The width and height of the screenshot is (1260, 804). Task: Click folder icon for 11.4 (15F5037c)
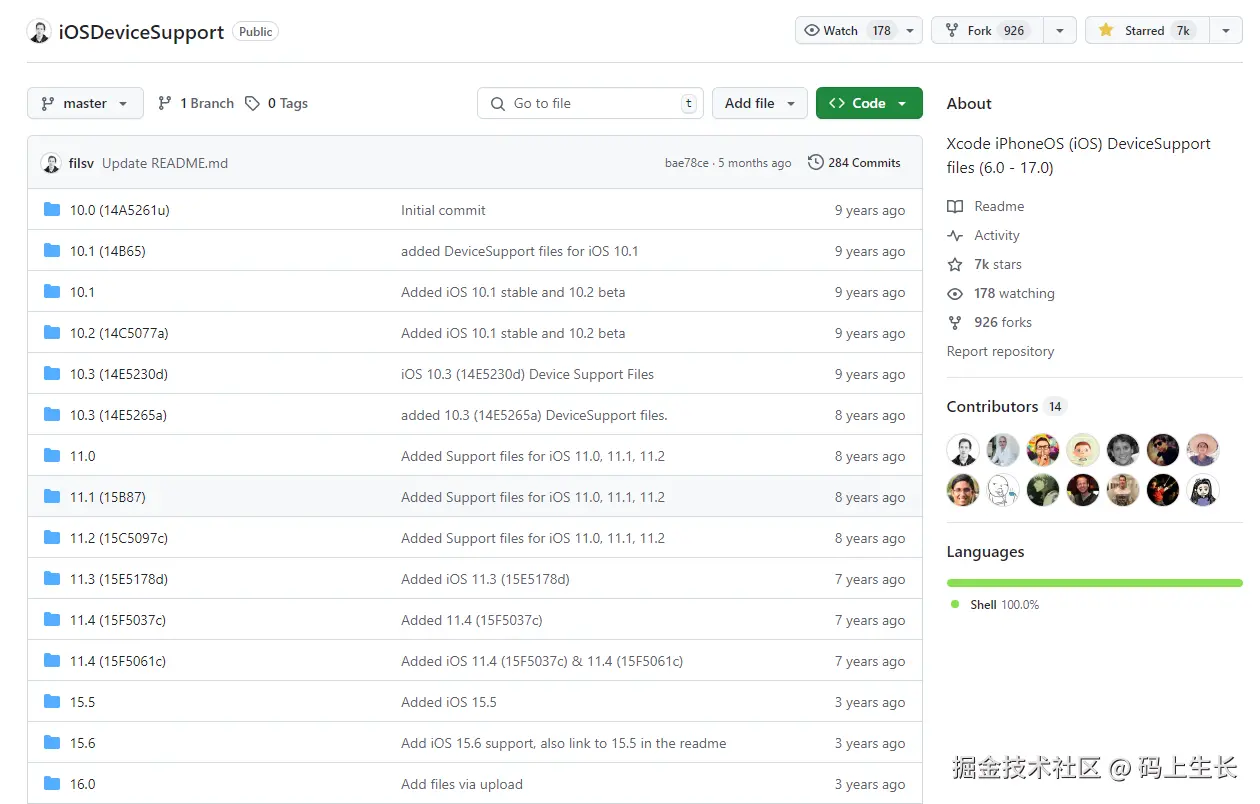(52, 620)
